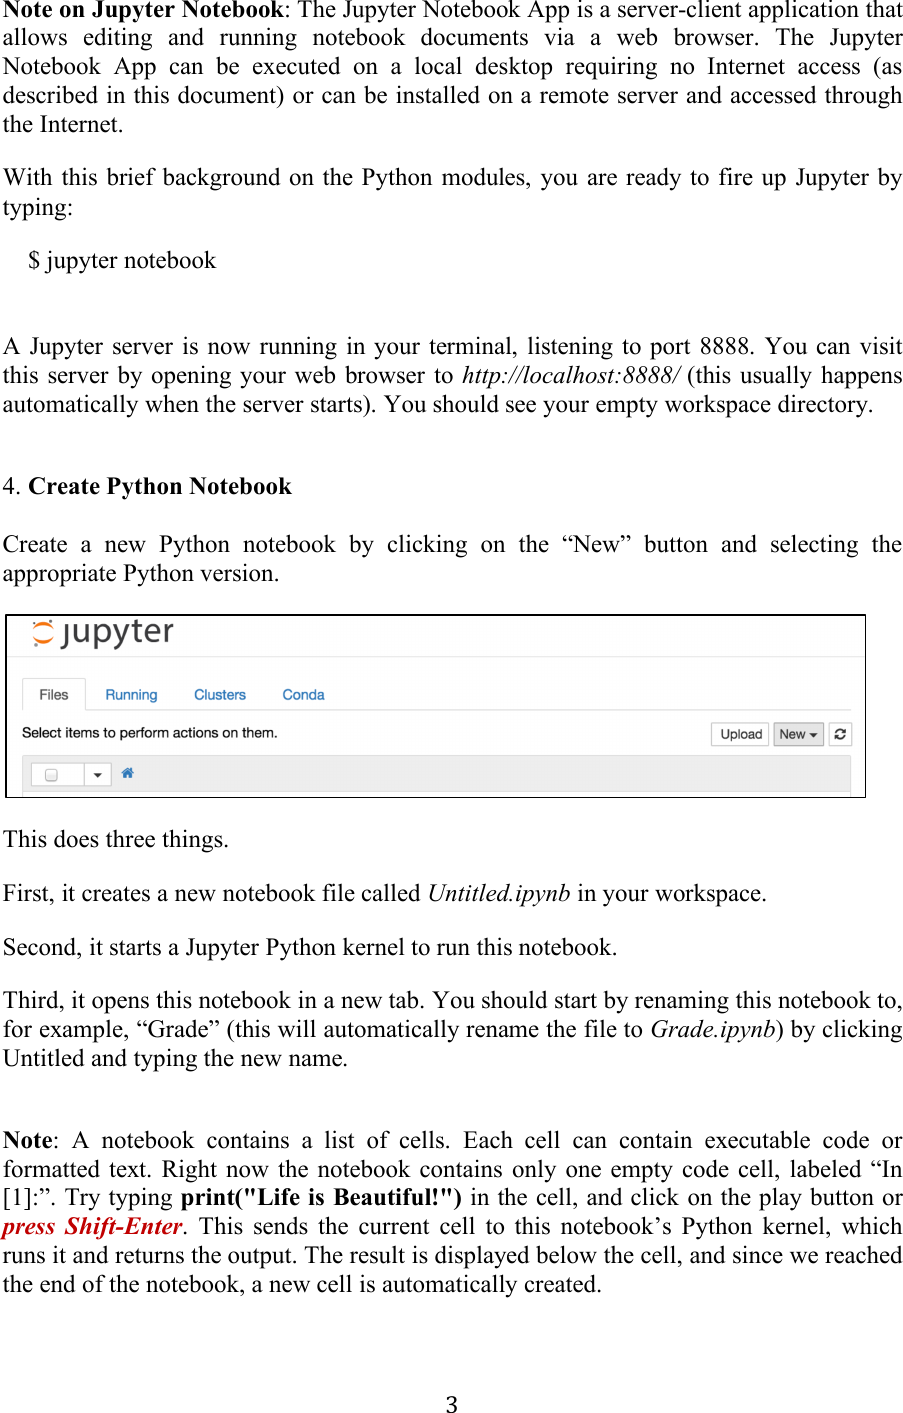
Task: Click the orange Jupyter planet icon
Action: click(x=43, y=632)
